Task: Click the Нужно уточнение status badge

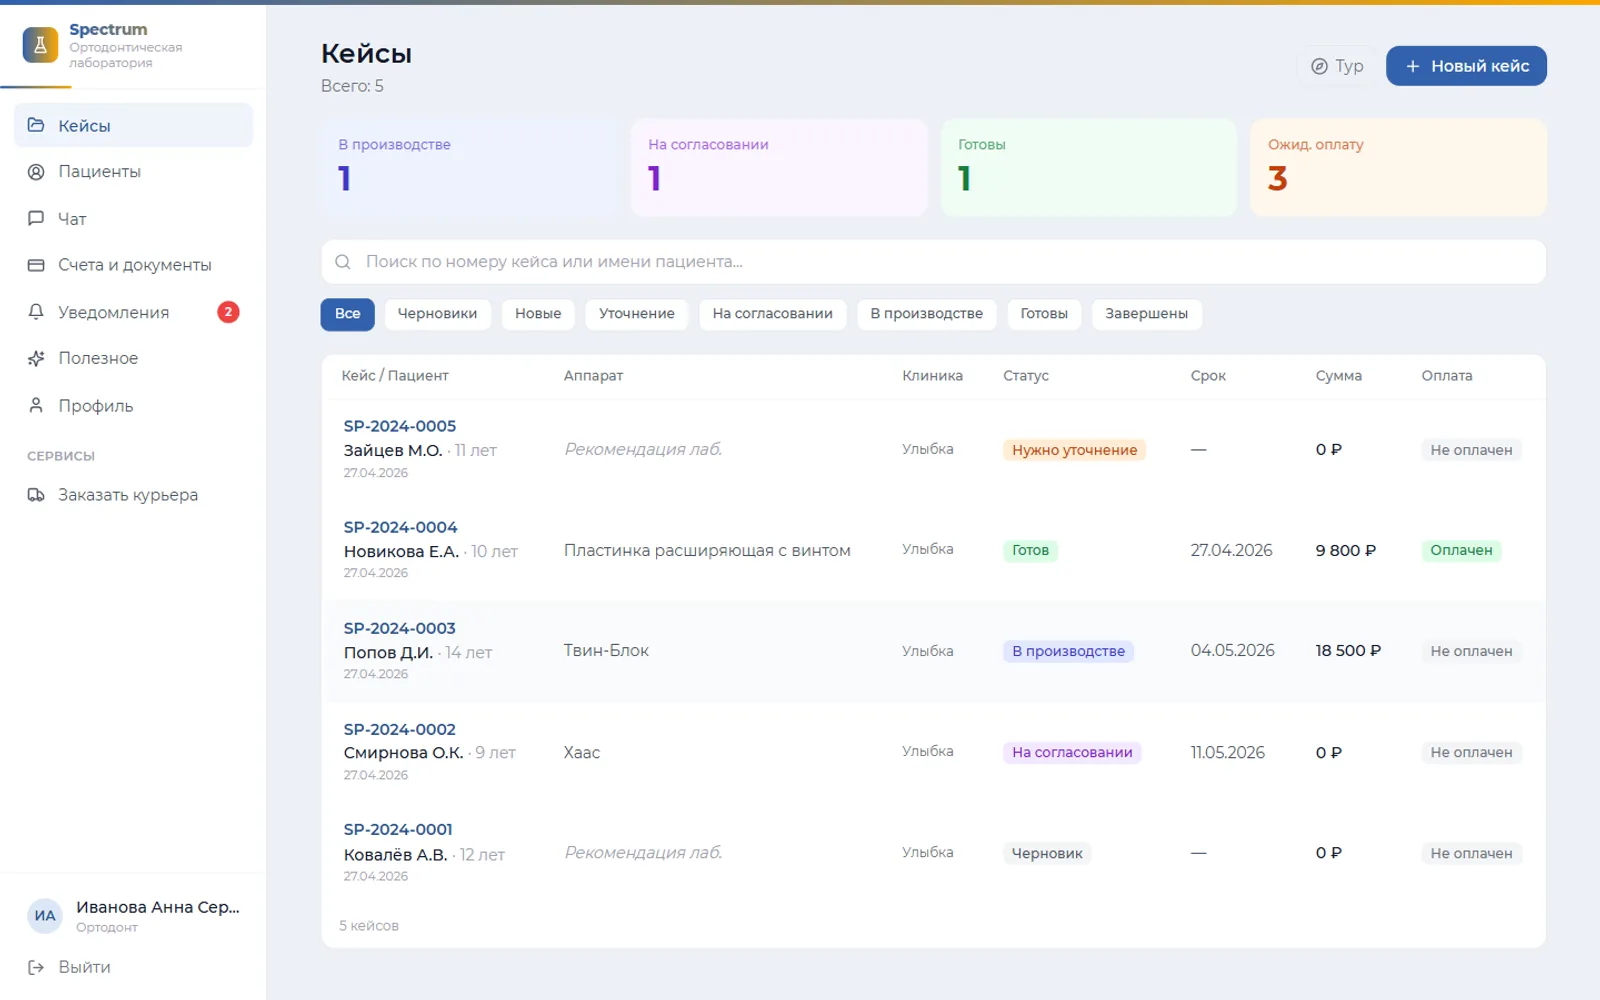Action: coord(1074,450)
